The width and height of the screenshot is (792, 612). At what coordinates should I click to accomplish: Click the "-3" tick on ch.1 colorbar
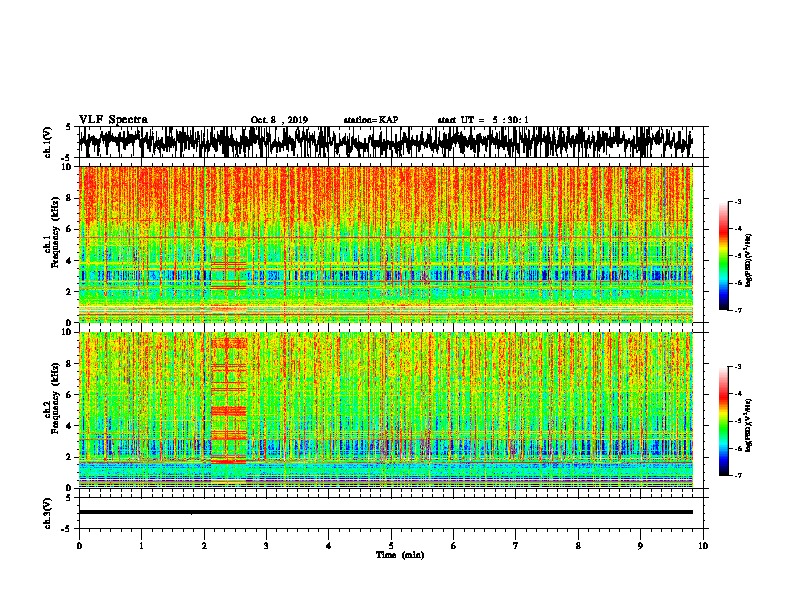pyautogui.click(x=738, y=202)
